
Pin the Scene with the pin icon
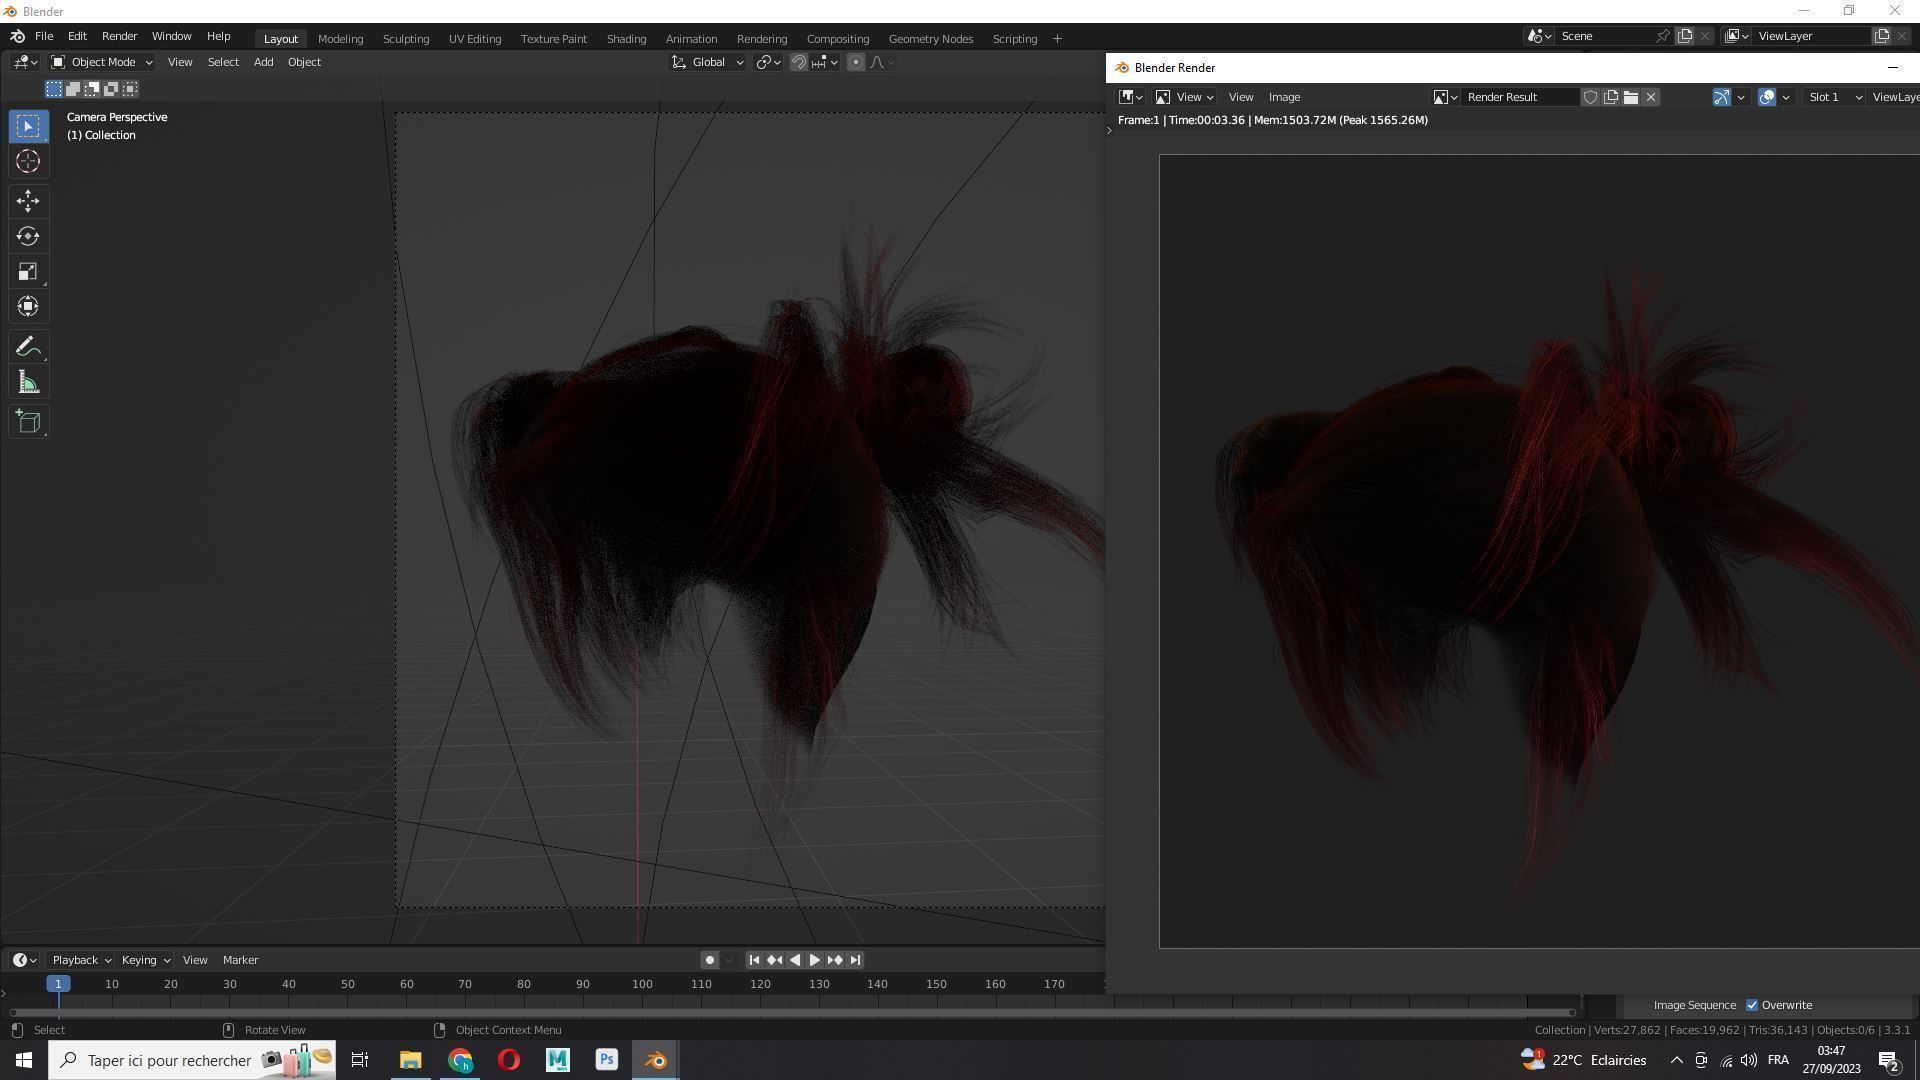(x=1663, y=36)
